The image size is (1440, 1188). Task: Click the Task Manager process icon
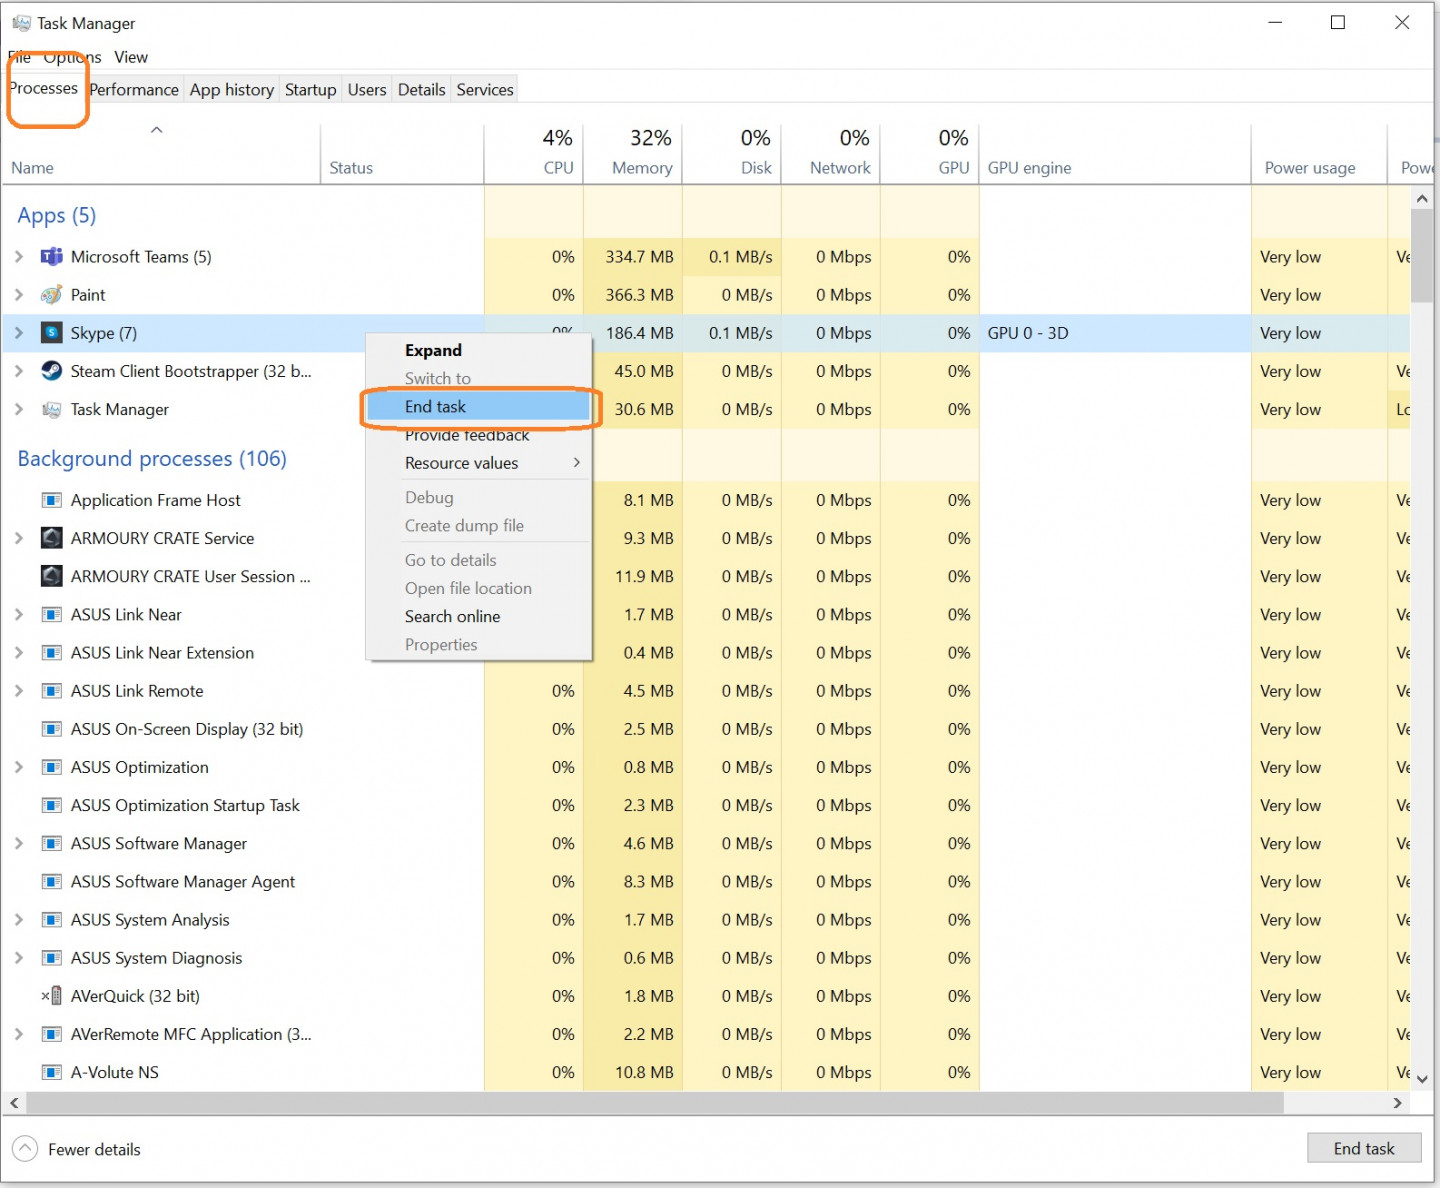51,409
